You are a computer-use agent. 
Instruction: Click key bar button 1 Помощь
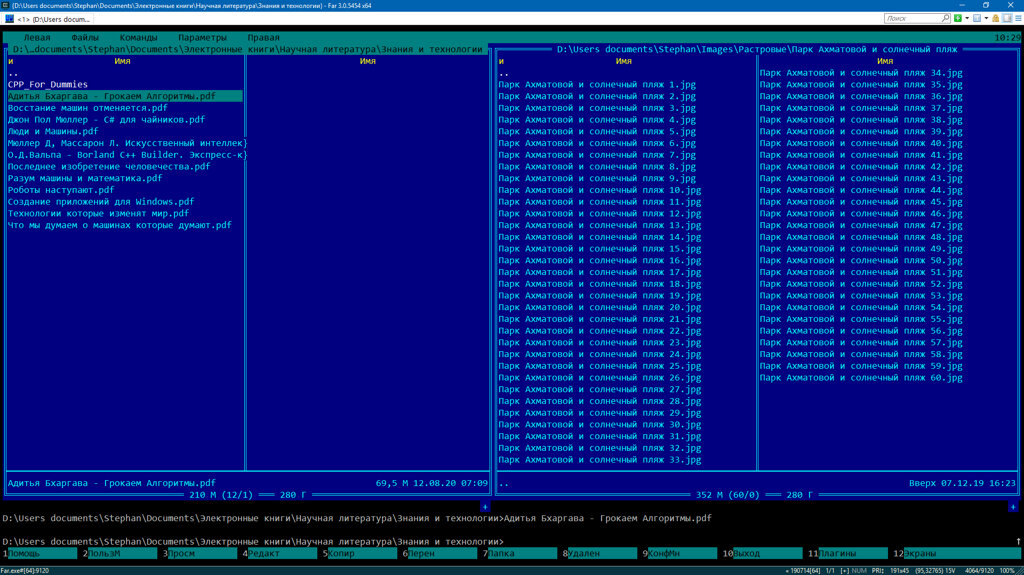[x=42, y=553]
